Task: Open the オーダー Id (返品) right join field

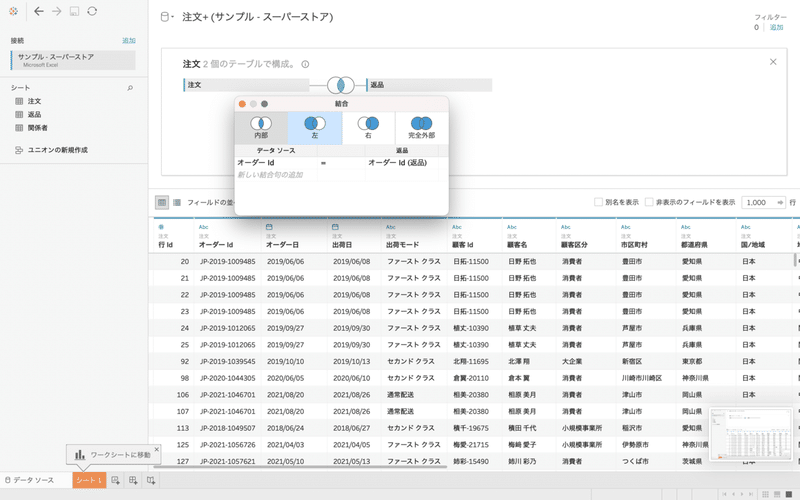Action: [x=402, y=163]
